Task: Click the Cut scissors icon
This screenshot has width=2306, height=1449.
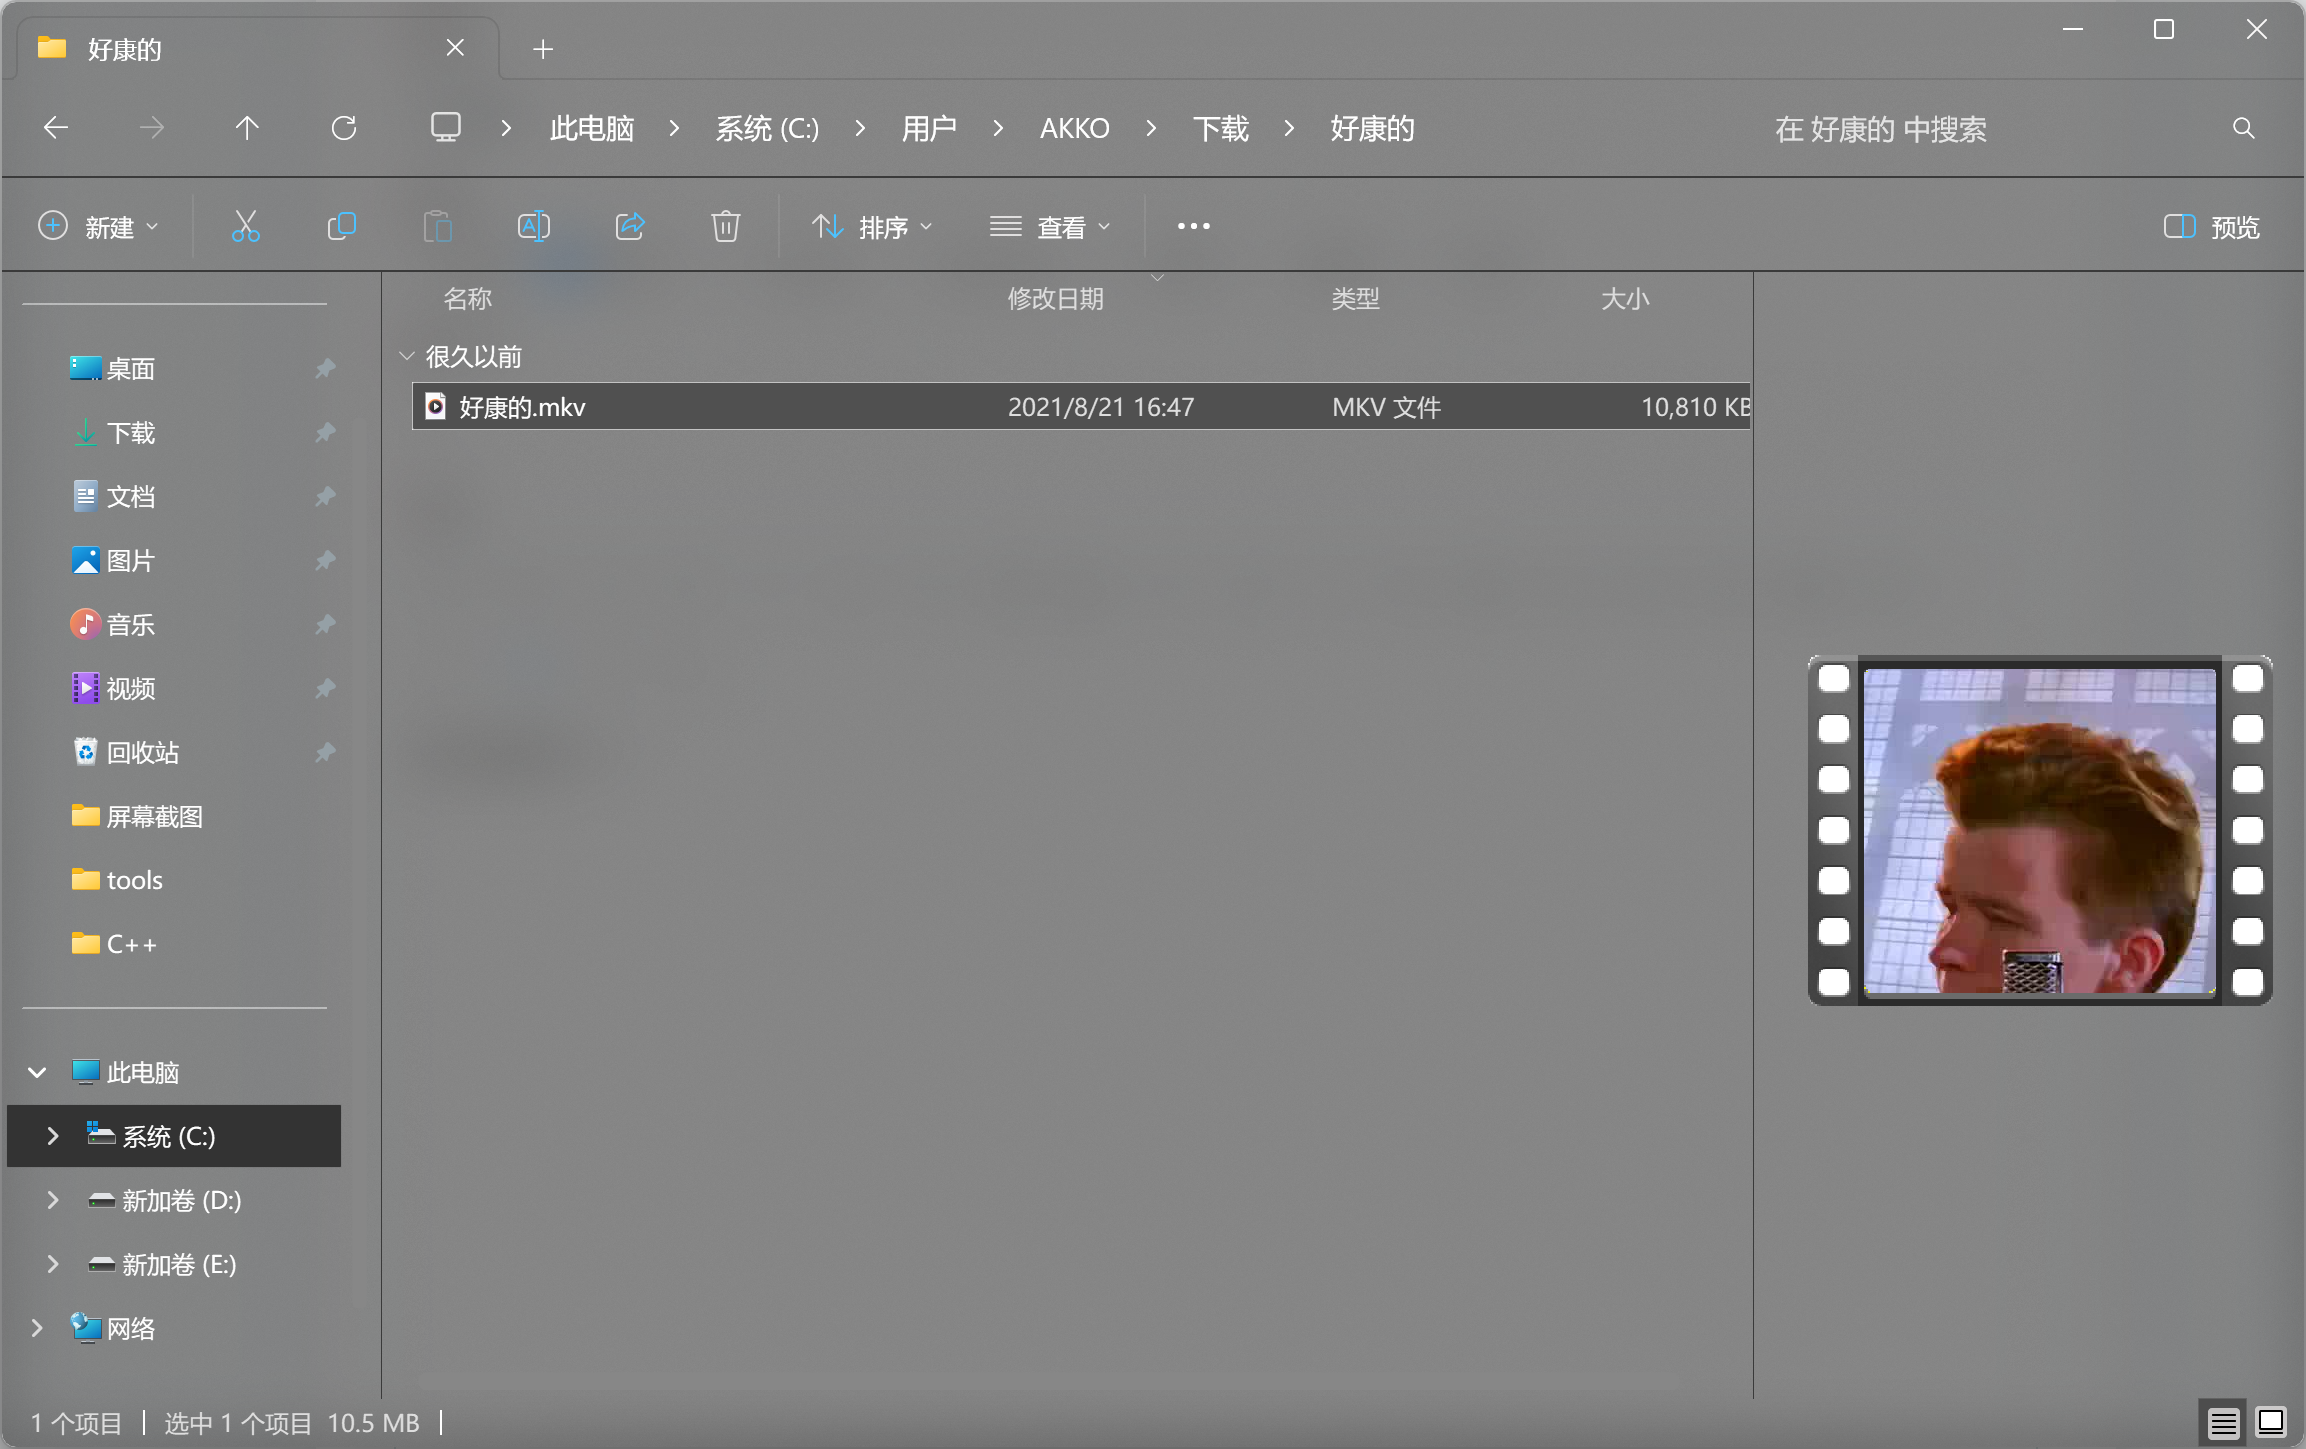Action: [x=245, y=227]
